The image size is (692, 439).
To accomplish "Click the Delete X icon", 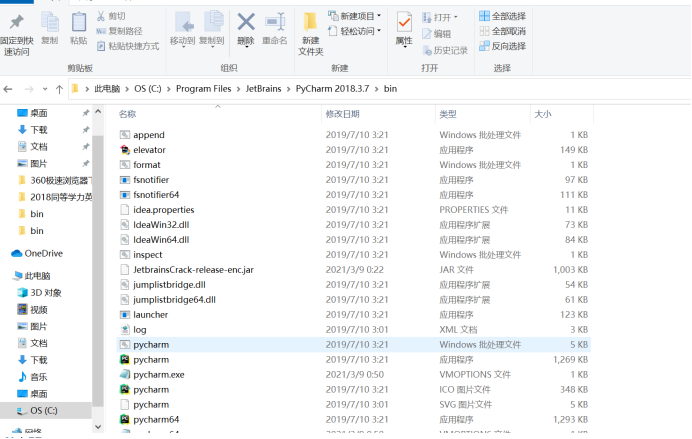I will 246,22.
